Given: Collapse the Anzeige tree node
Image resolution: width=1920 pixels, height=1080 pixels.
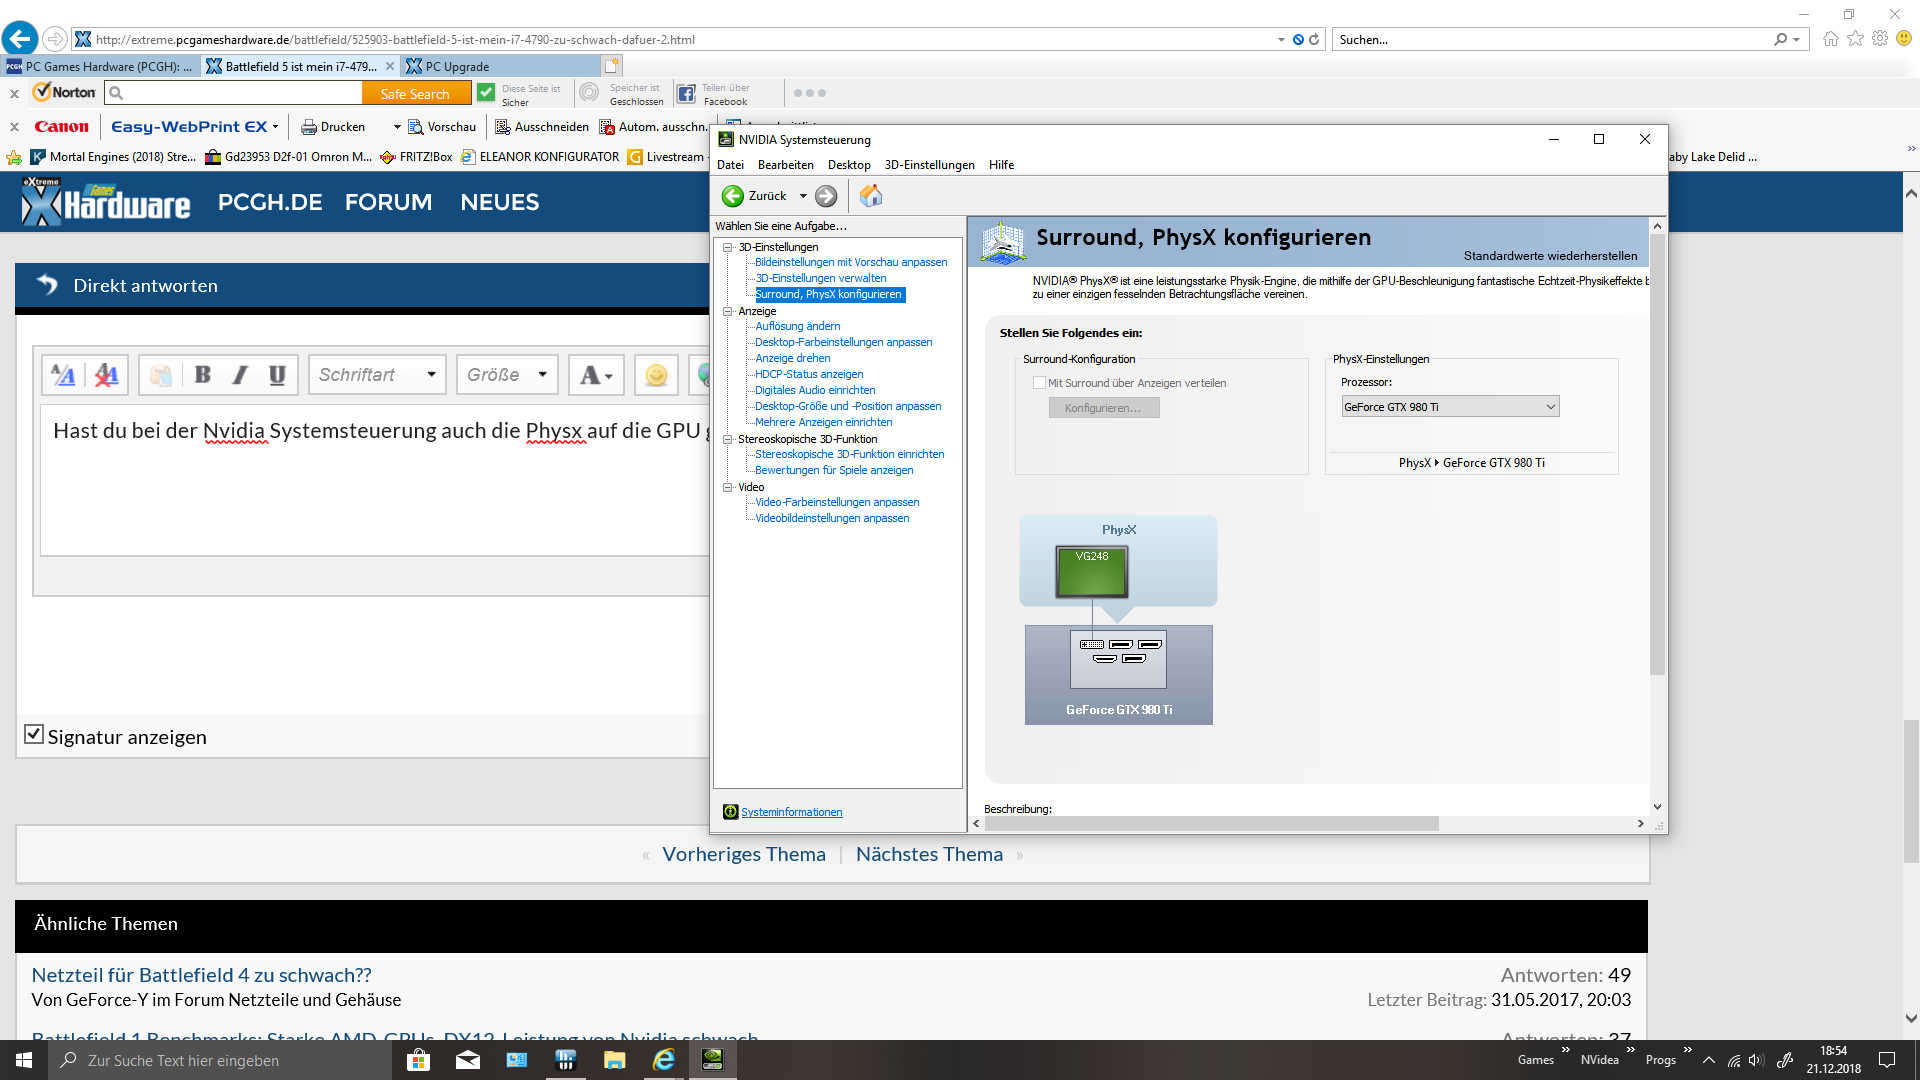Looking at the screenshot, I should click(x=728, y=311).
